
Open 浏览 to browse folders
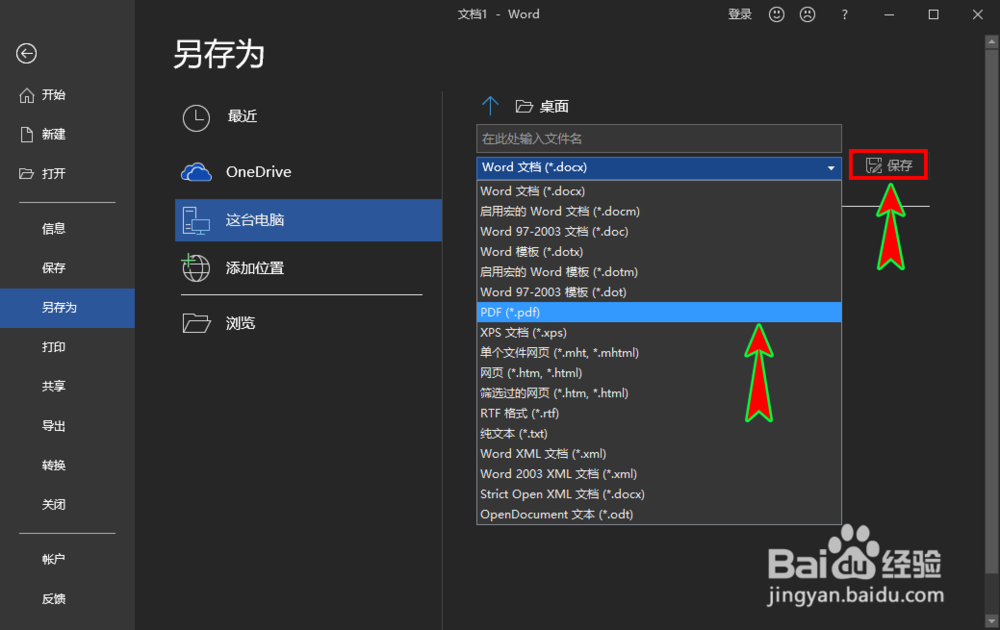308,323
